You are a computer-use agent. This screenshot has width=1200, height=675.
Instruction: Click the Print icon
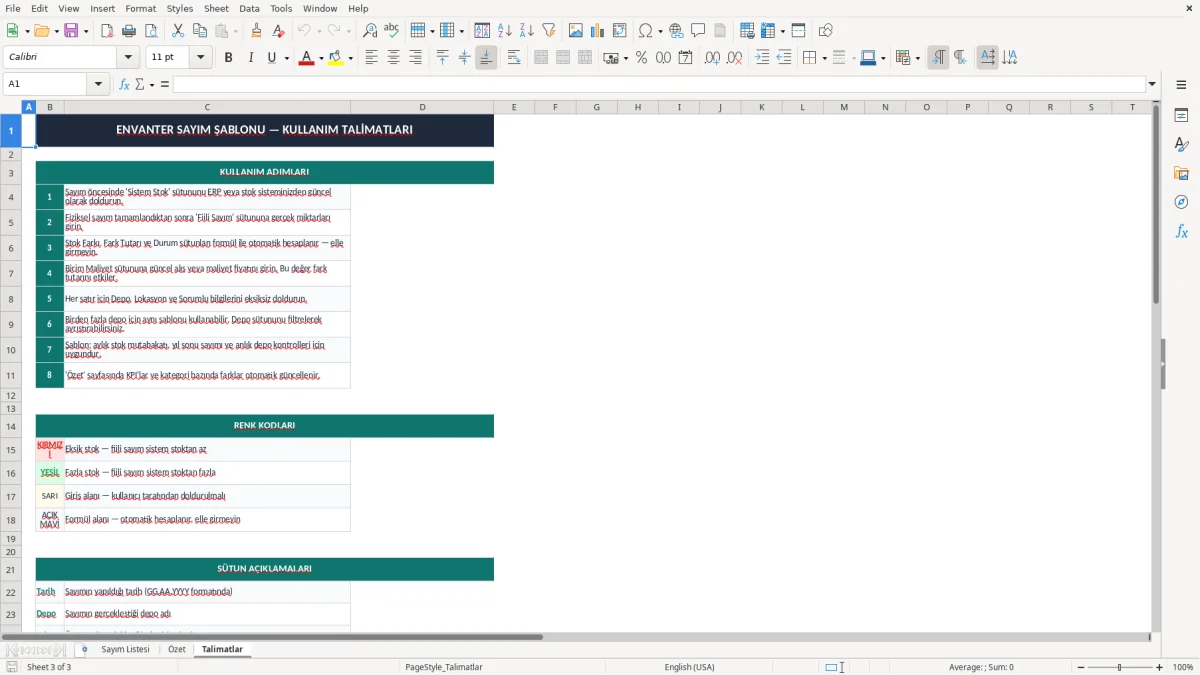(129, 31)
